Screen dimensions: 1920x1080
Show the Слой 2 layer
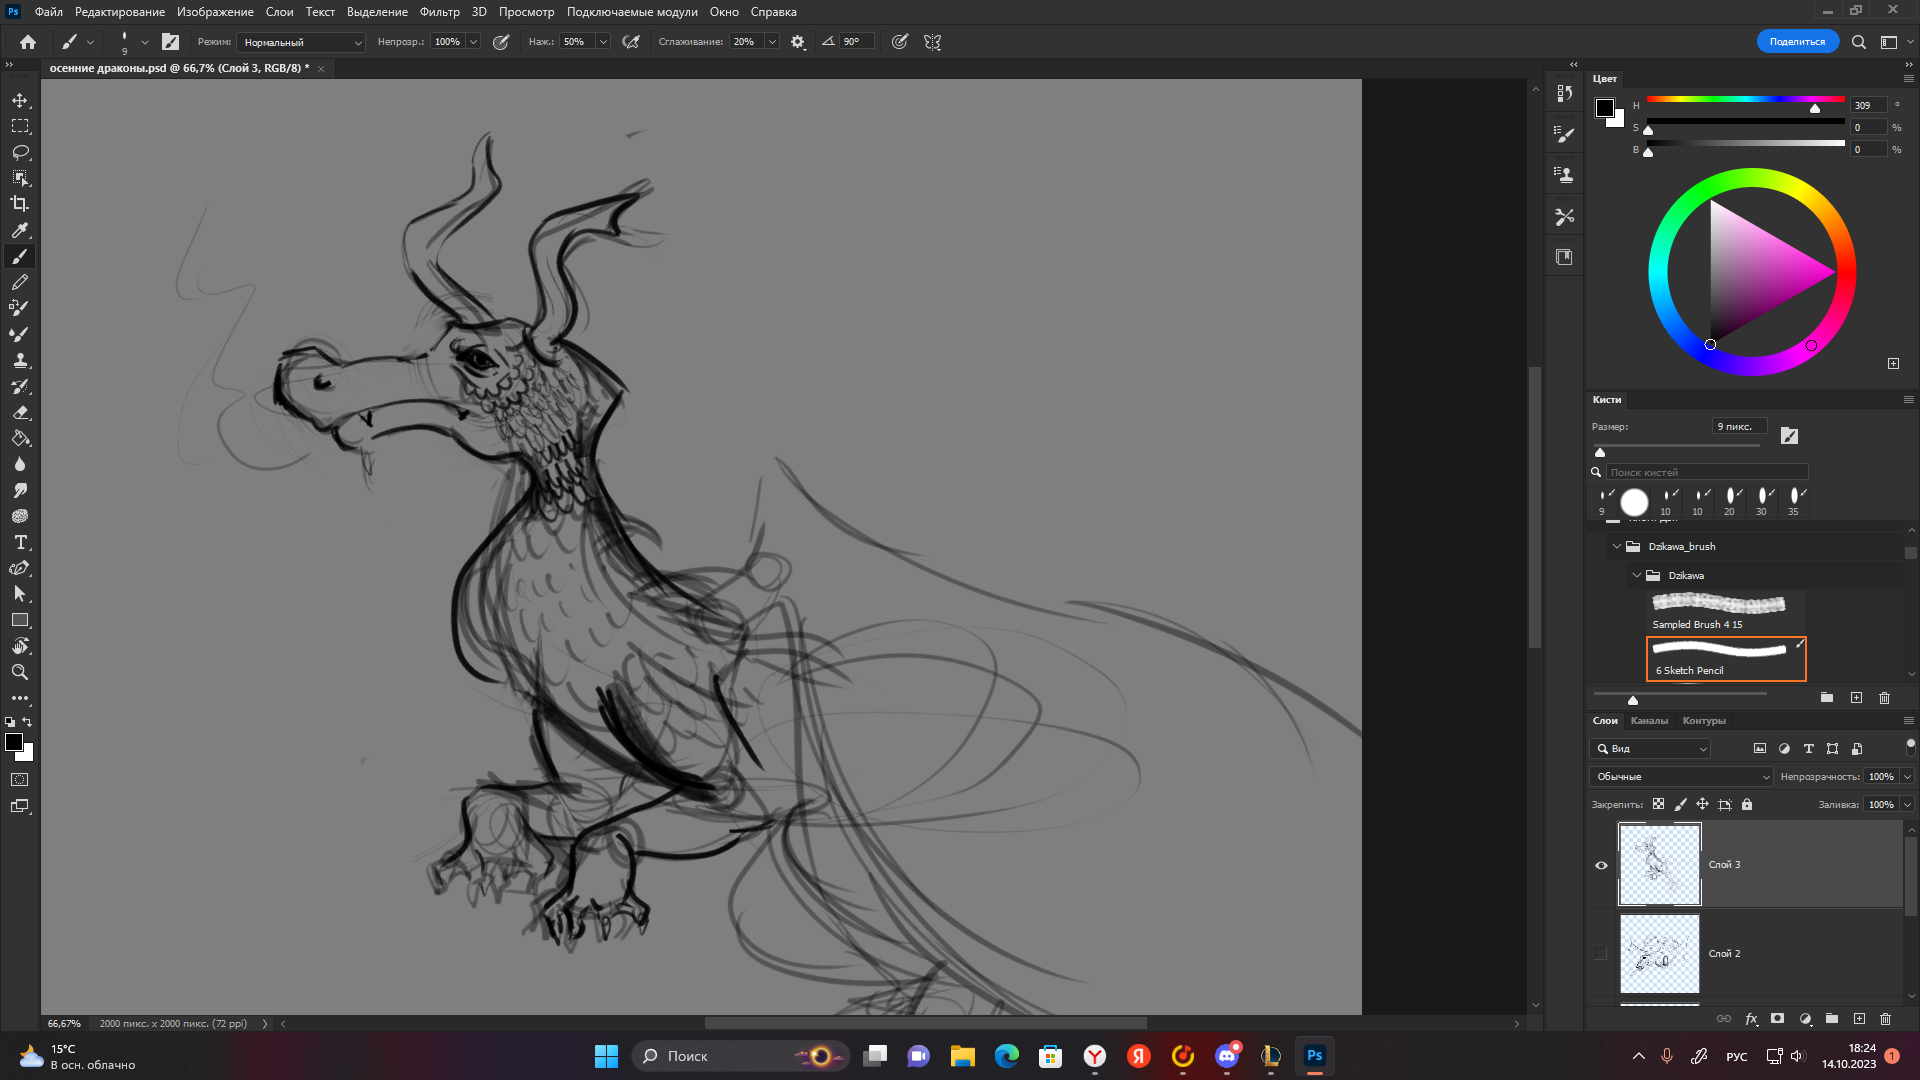click(x=1601, y=954)
